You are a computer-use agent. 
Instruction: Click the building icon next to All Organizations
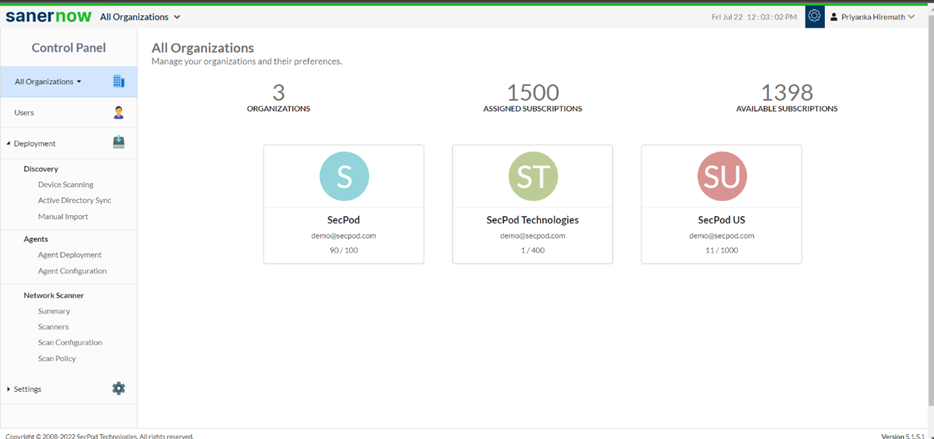click(119, 82)
